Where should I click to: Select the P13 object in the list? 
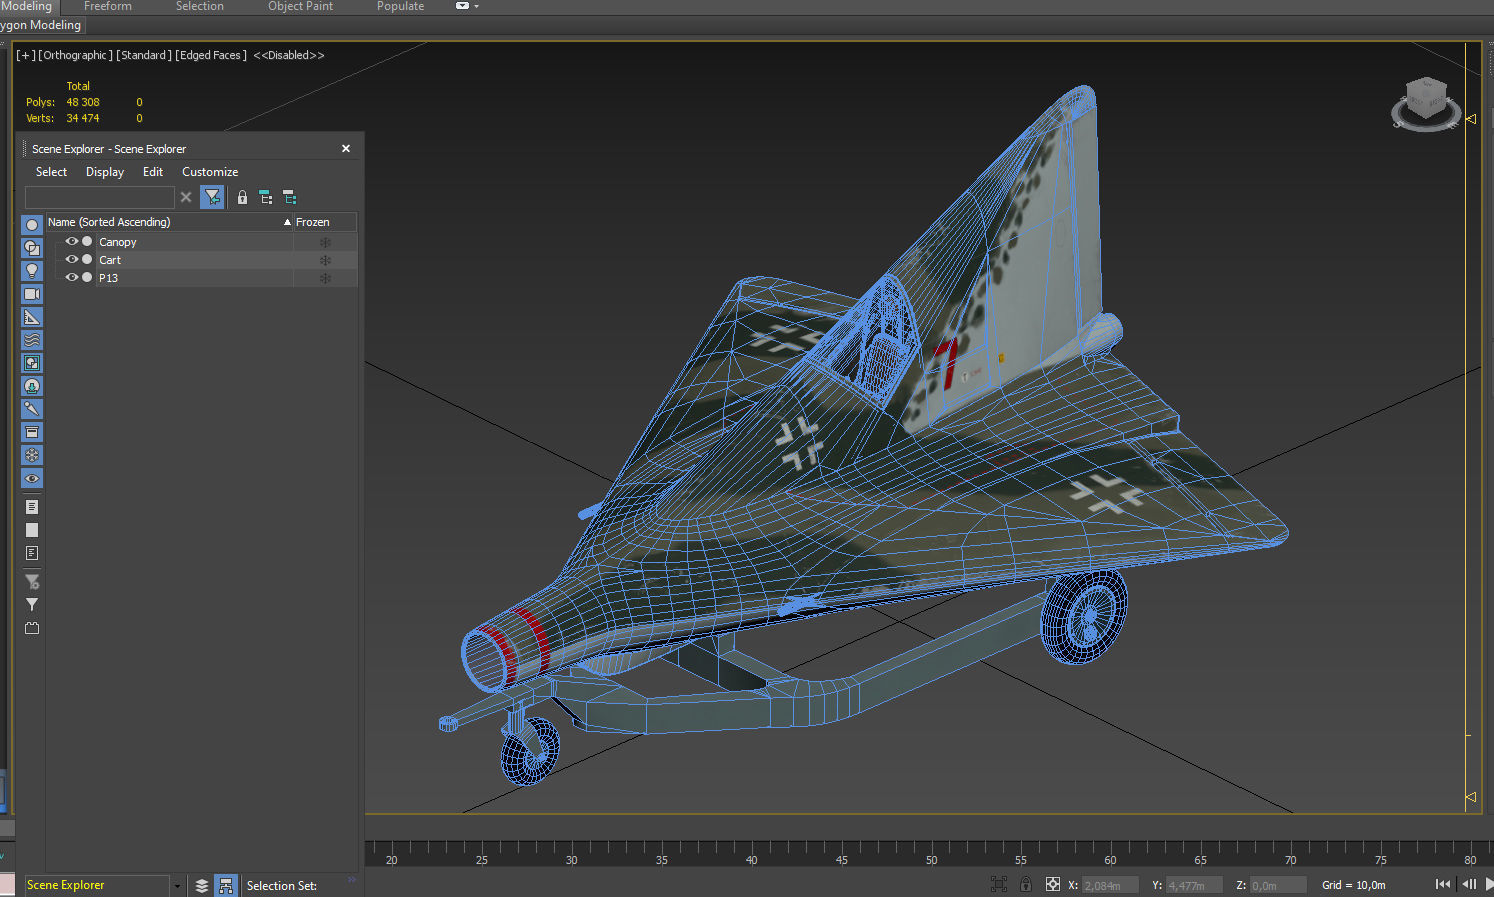point(108,278)
